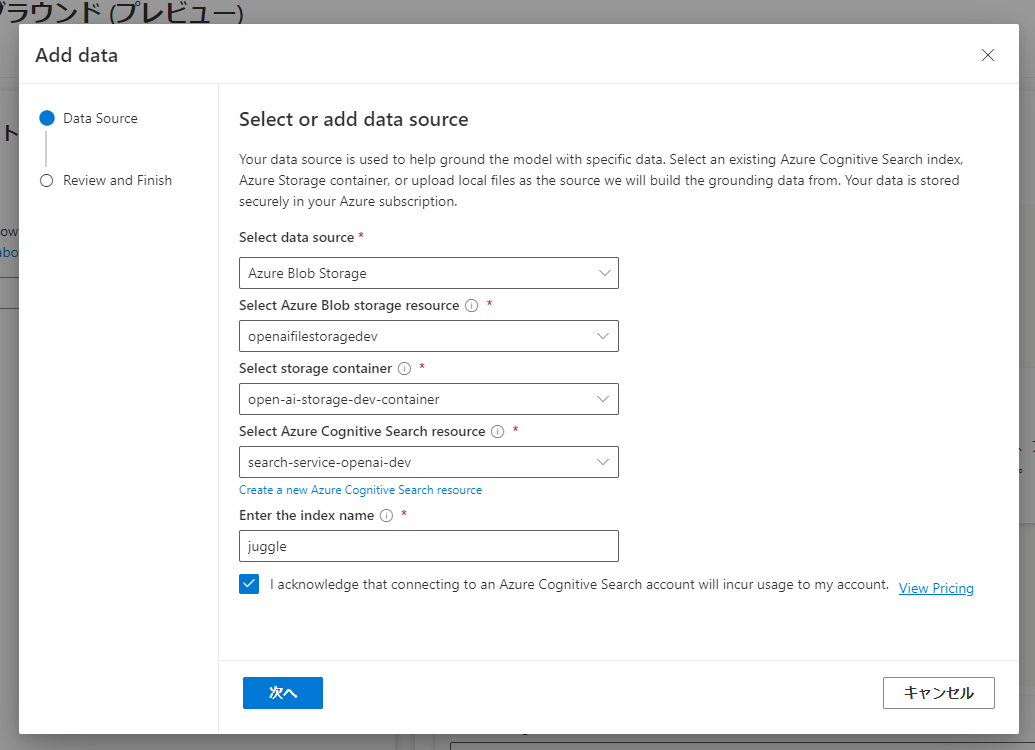Viewport: 1035px width, 750px height.
Task: Open the Select data source dropdown
Action: 428,273
